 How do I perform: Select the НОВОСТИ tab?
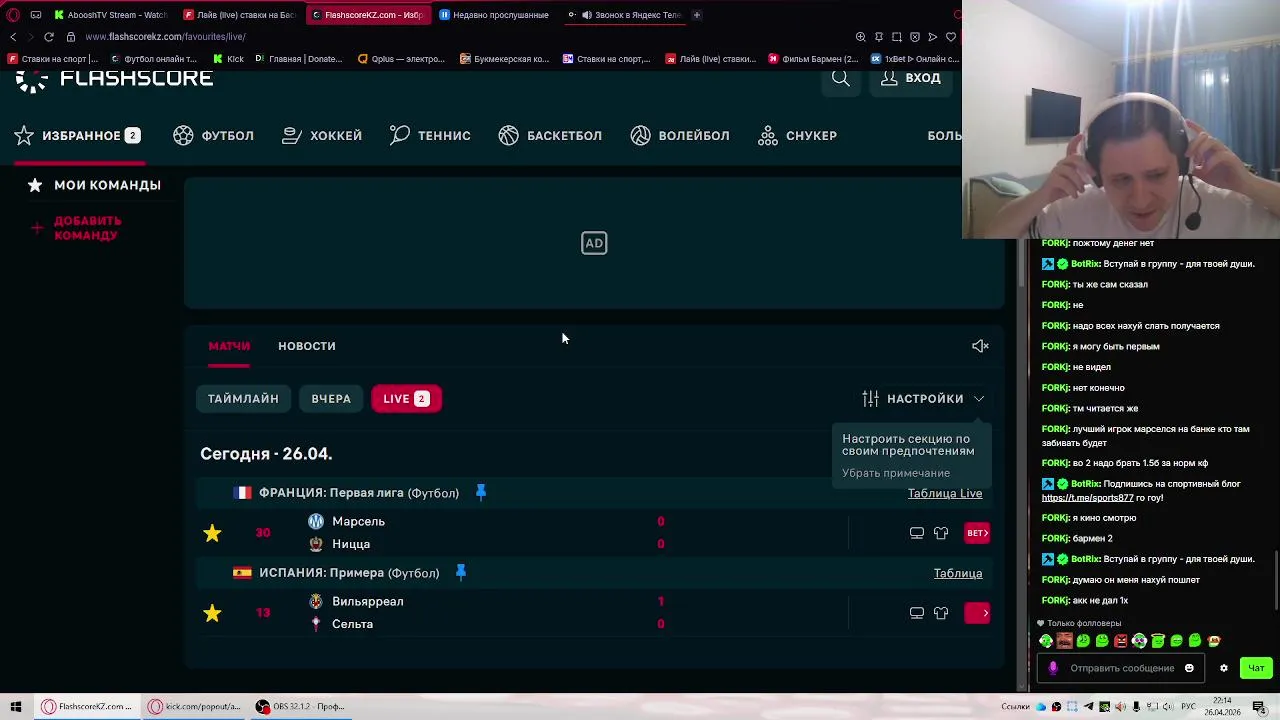click(307, 346)
